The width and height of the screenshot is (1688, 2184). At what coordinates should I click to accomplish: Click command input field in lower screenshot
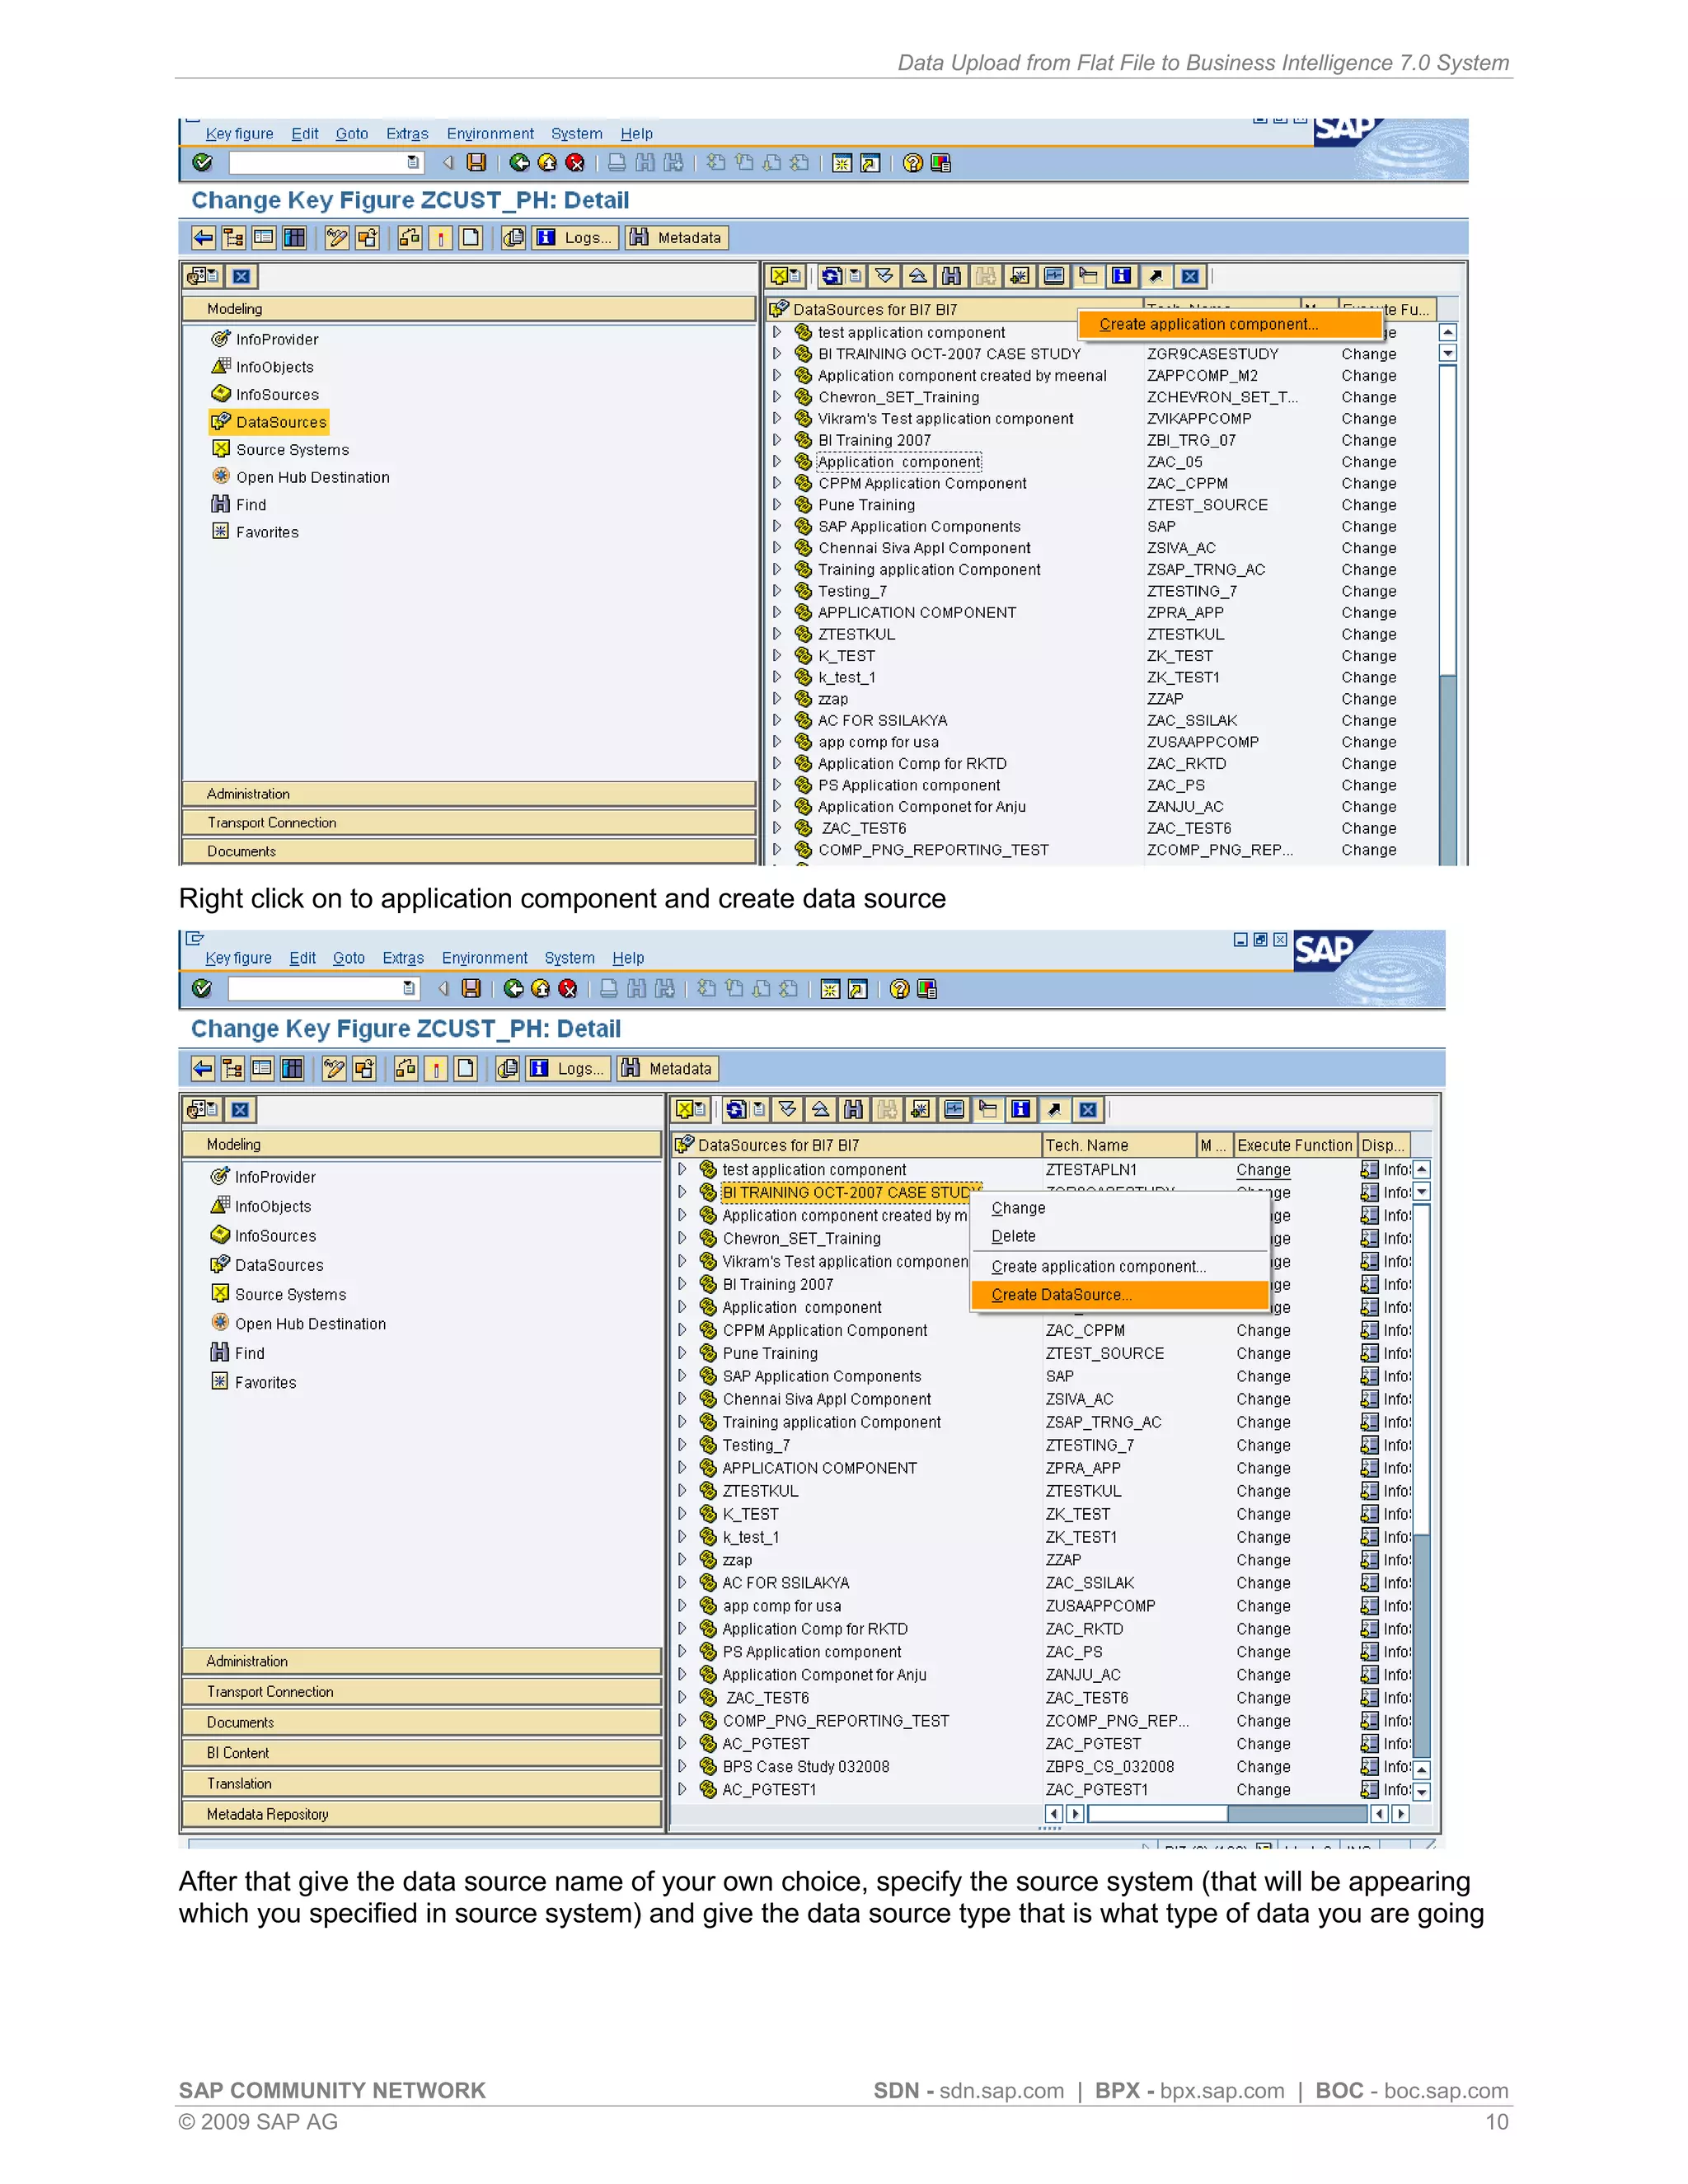tap(313, 989)
